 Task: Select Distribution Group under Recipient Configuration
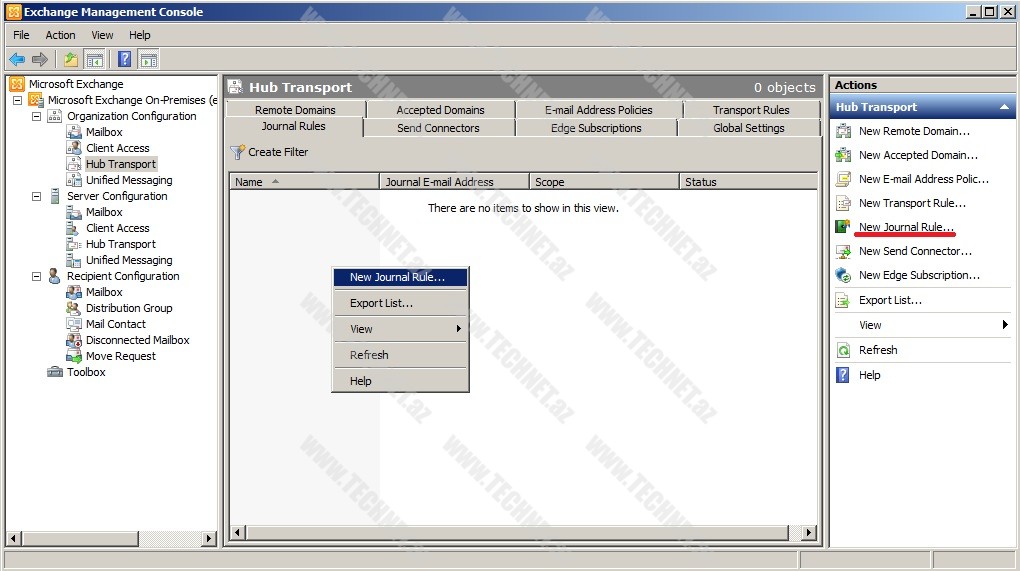click(x=129, y=308)
